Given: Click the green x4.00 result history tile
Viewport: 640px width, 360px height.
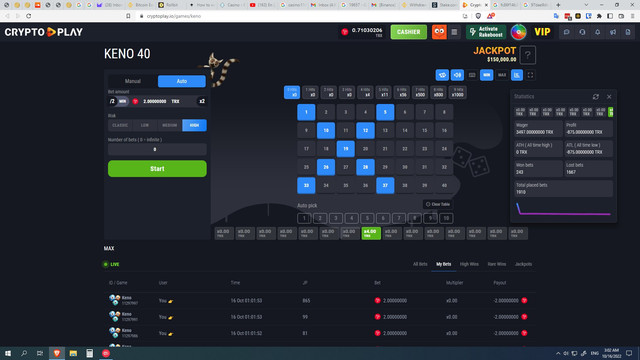Looking at the screenshot, I should [x=371, y=233].
